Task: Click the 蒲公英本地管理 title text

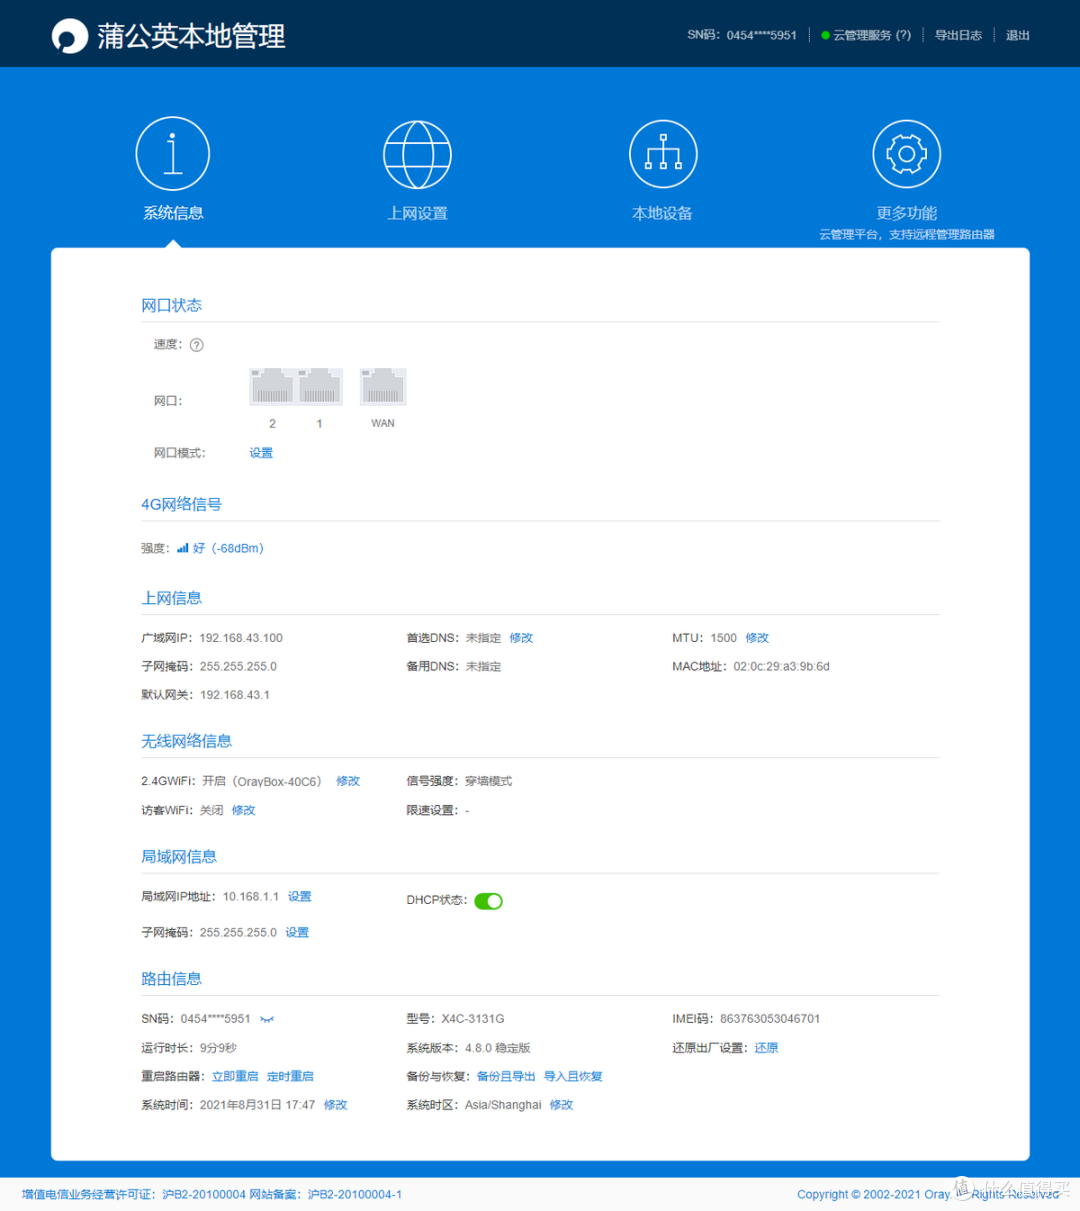Action: (x=191, y=36)
